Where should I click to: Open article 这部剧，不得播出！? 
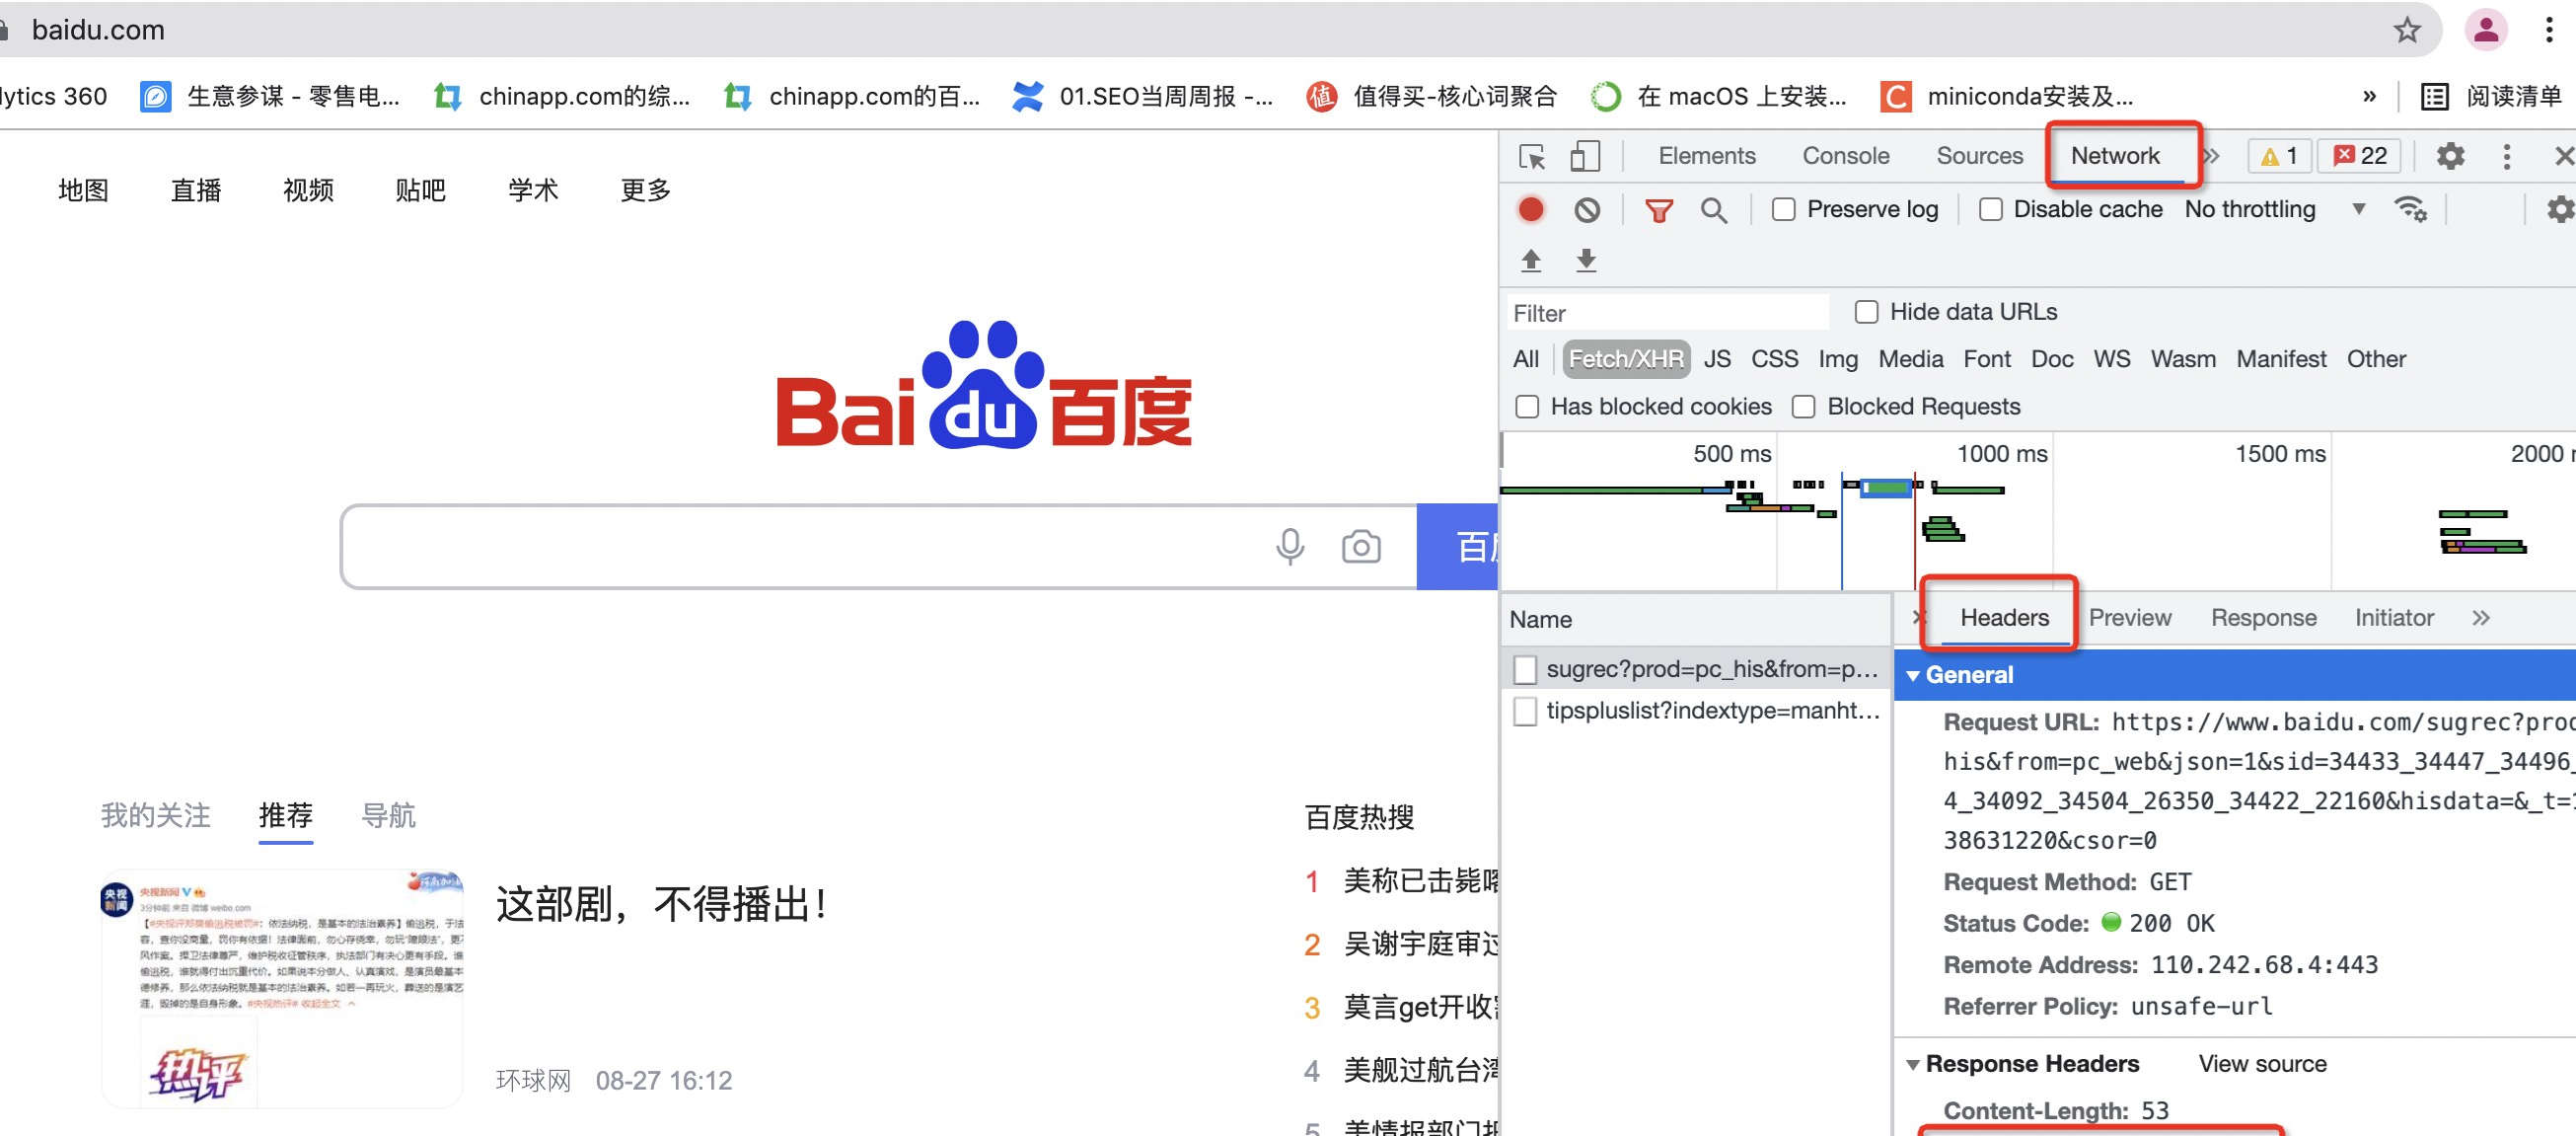(662, 905)
